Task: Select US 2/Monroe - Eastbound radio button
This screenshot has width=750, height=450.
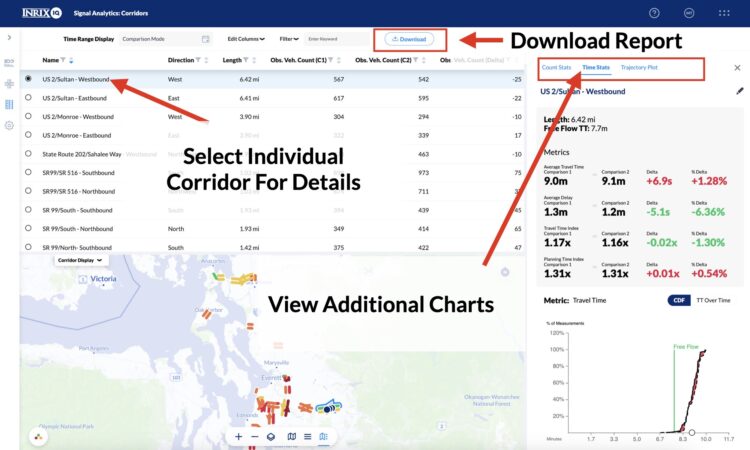Action: coord(28,135)
